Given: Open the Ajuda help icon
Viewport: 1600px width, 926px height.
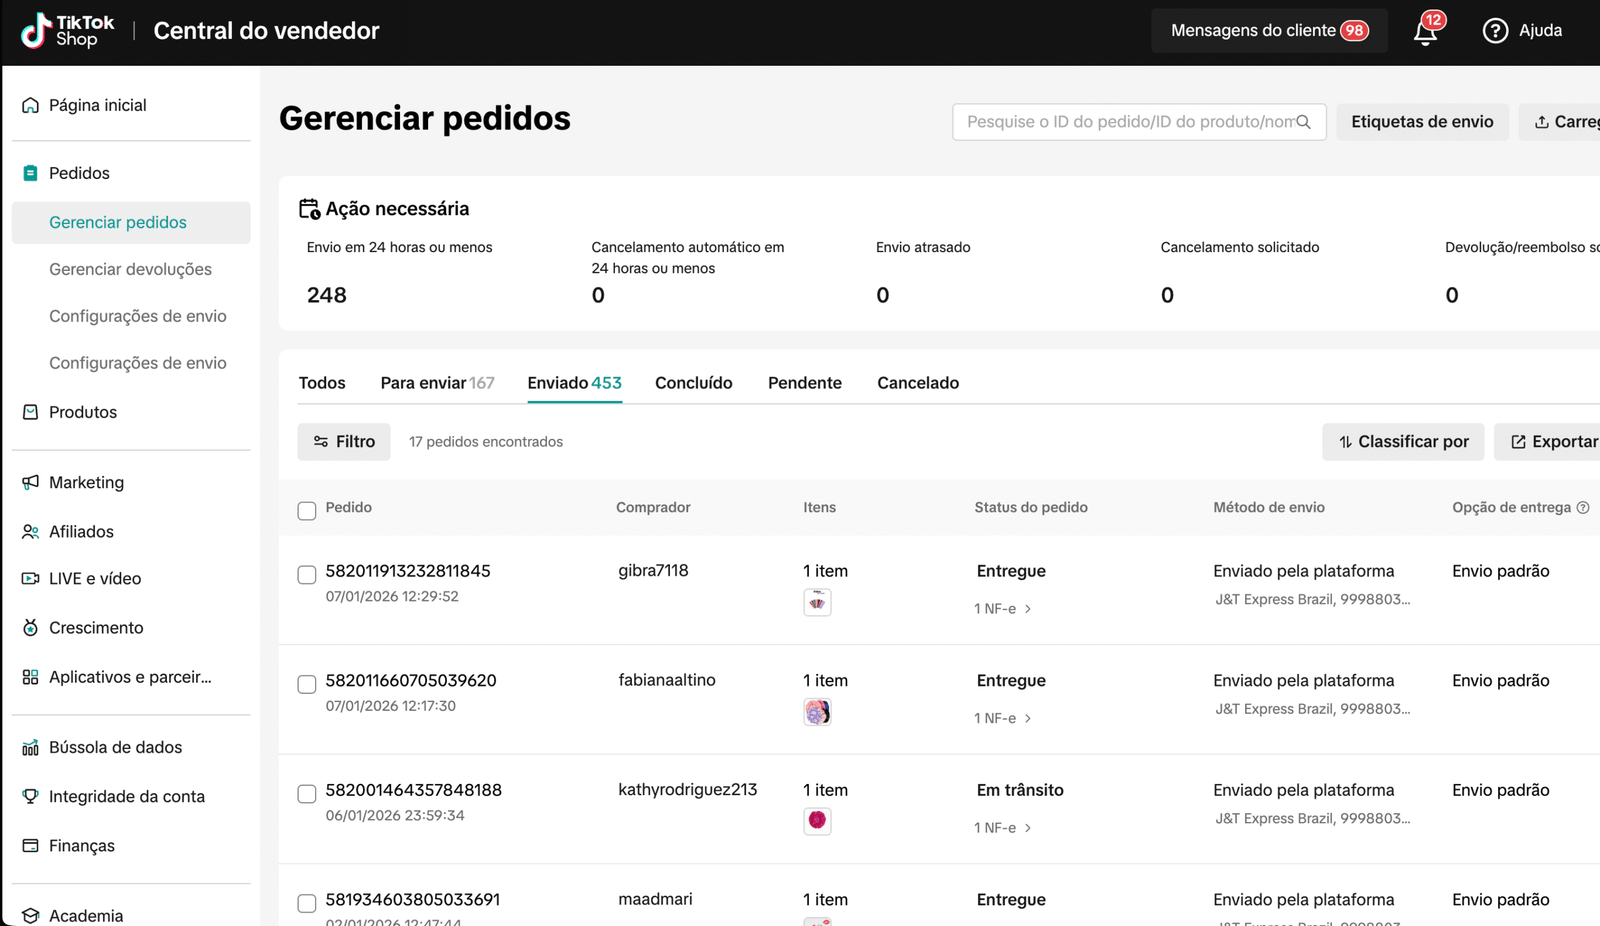Looking at the screenshot, I should (1495, 31).
